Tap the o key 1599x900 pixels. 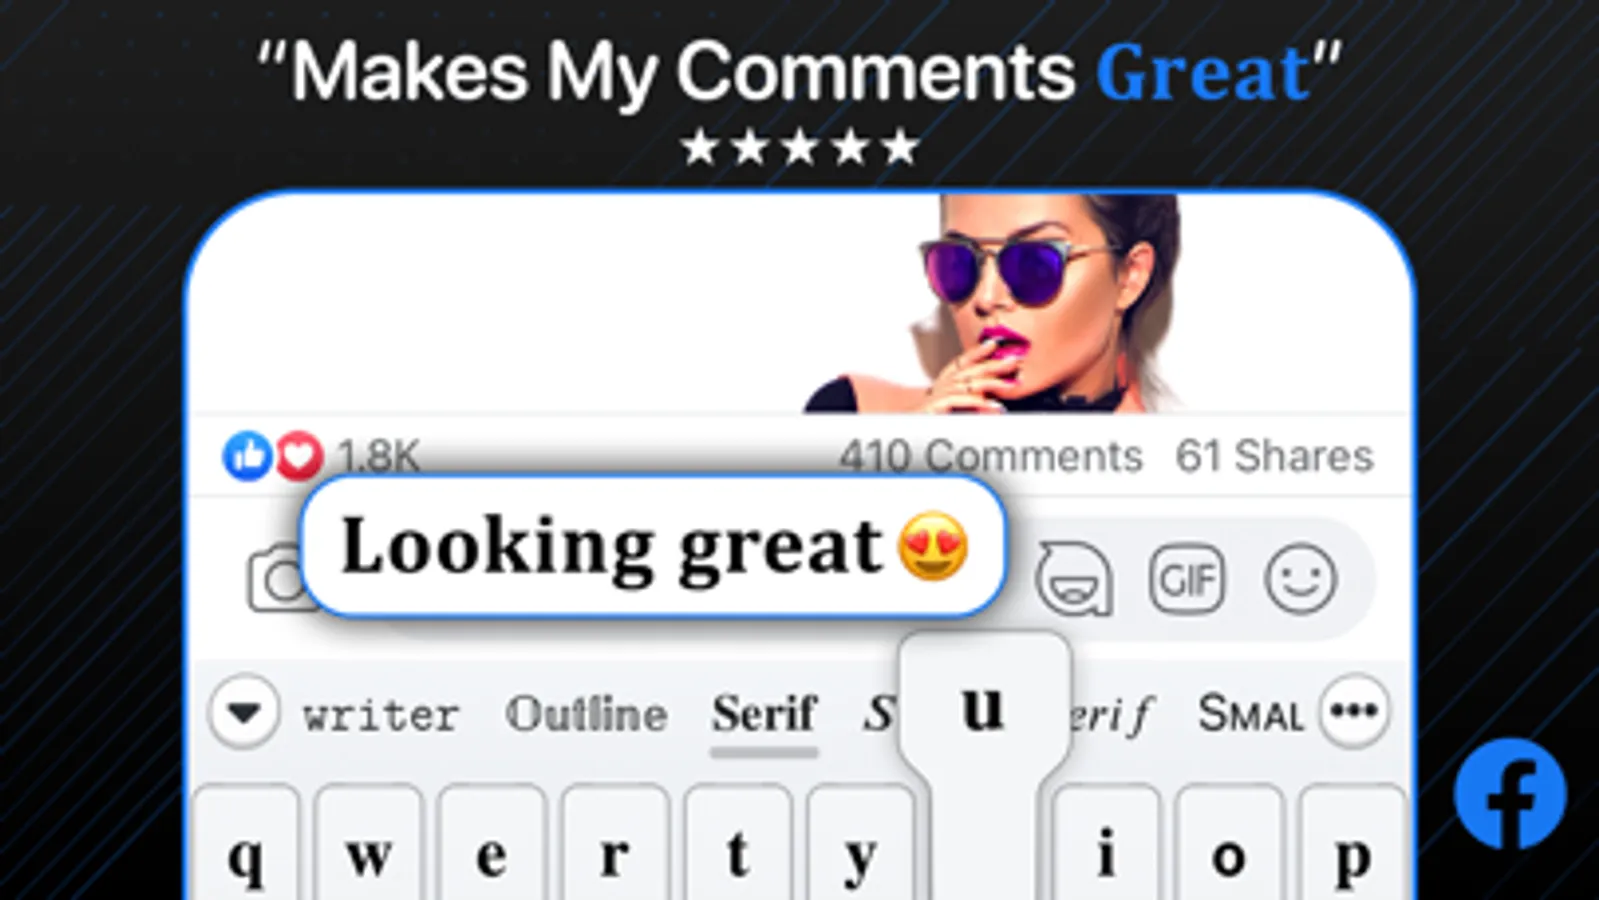[x=1229, y=845]
